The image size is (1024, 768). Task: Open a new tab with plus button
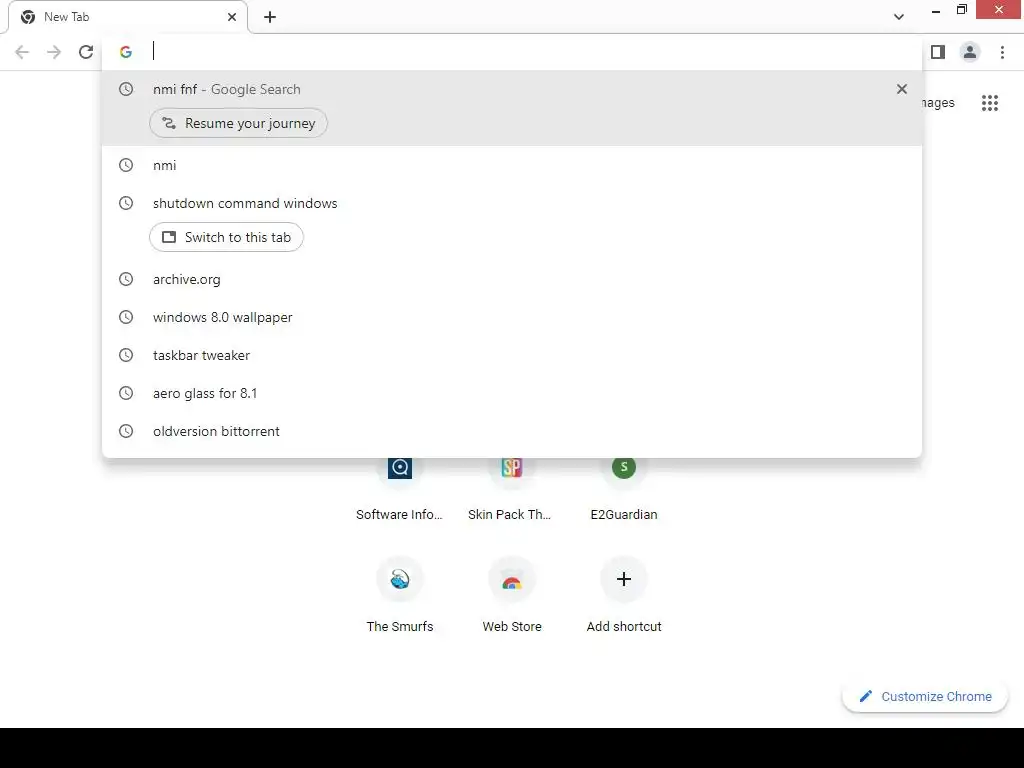pos(270,17)
